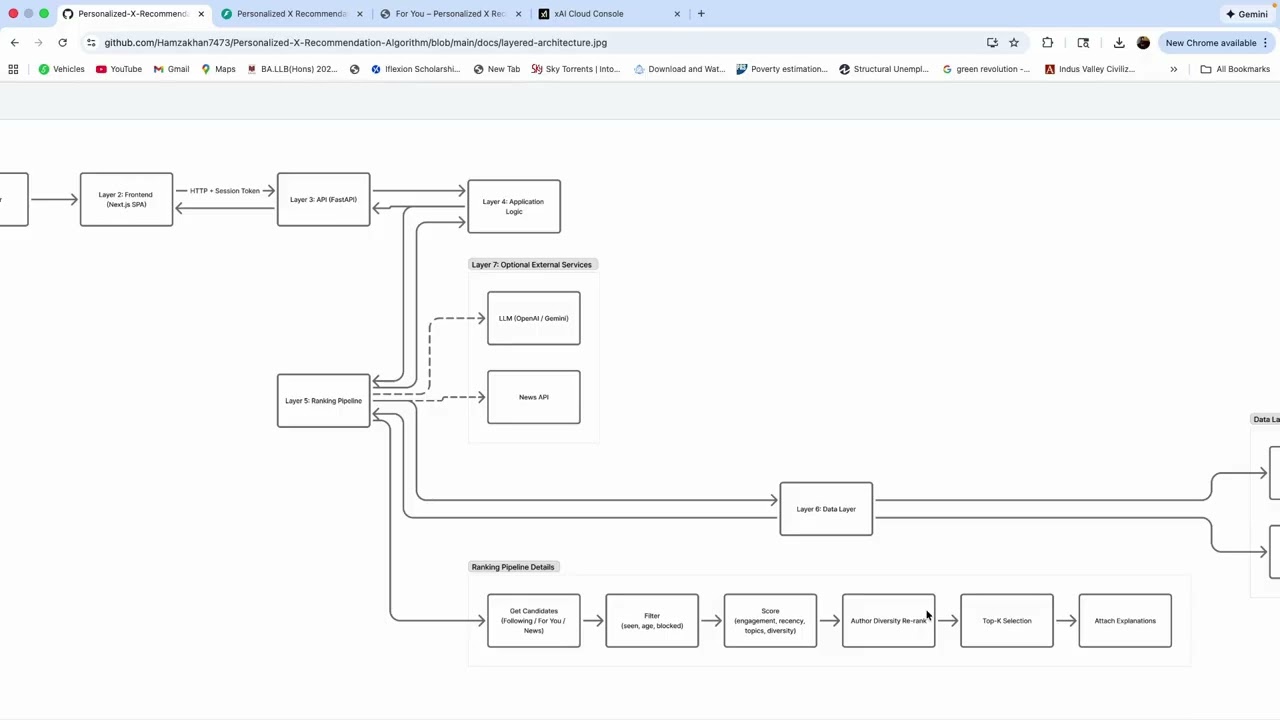Show more bookmarks chevron

click(1173, 69)
